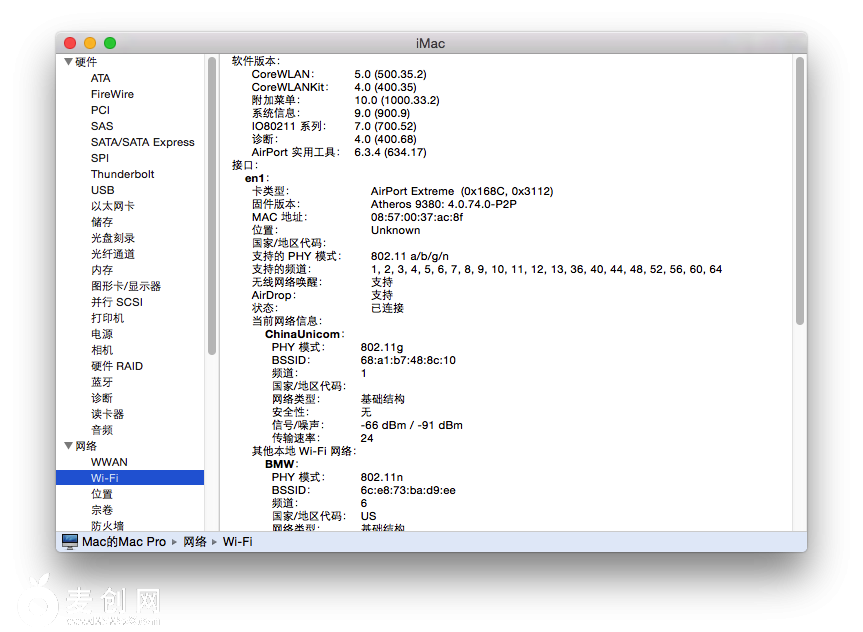Select 防火墙 in the sidebar
Viewport: 863px width, 632px height.
107,526
